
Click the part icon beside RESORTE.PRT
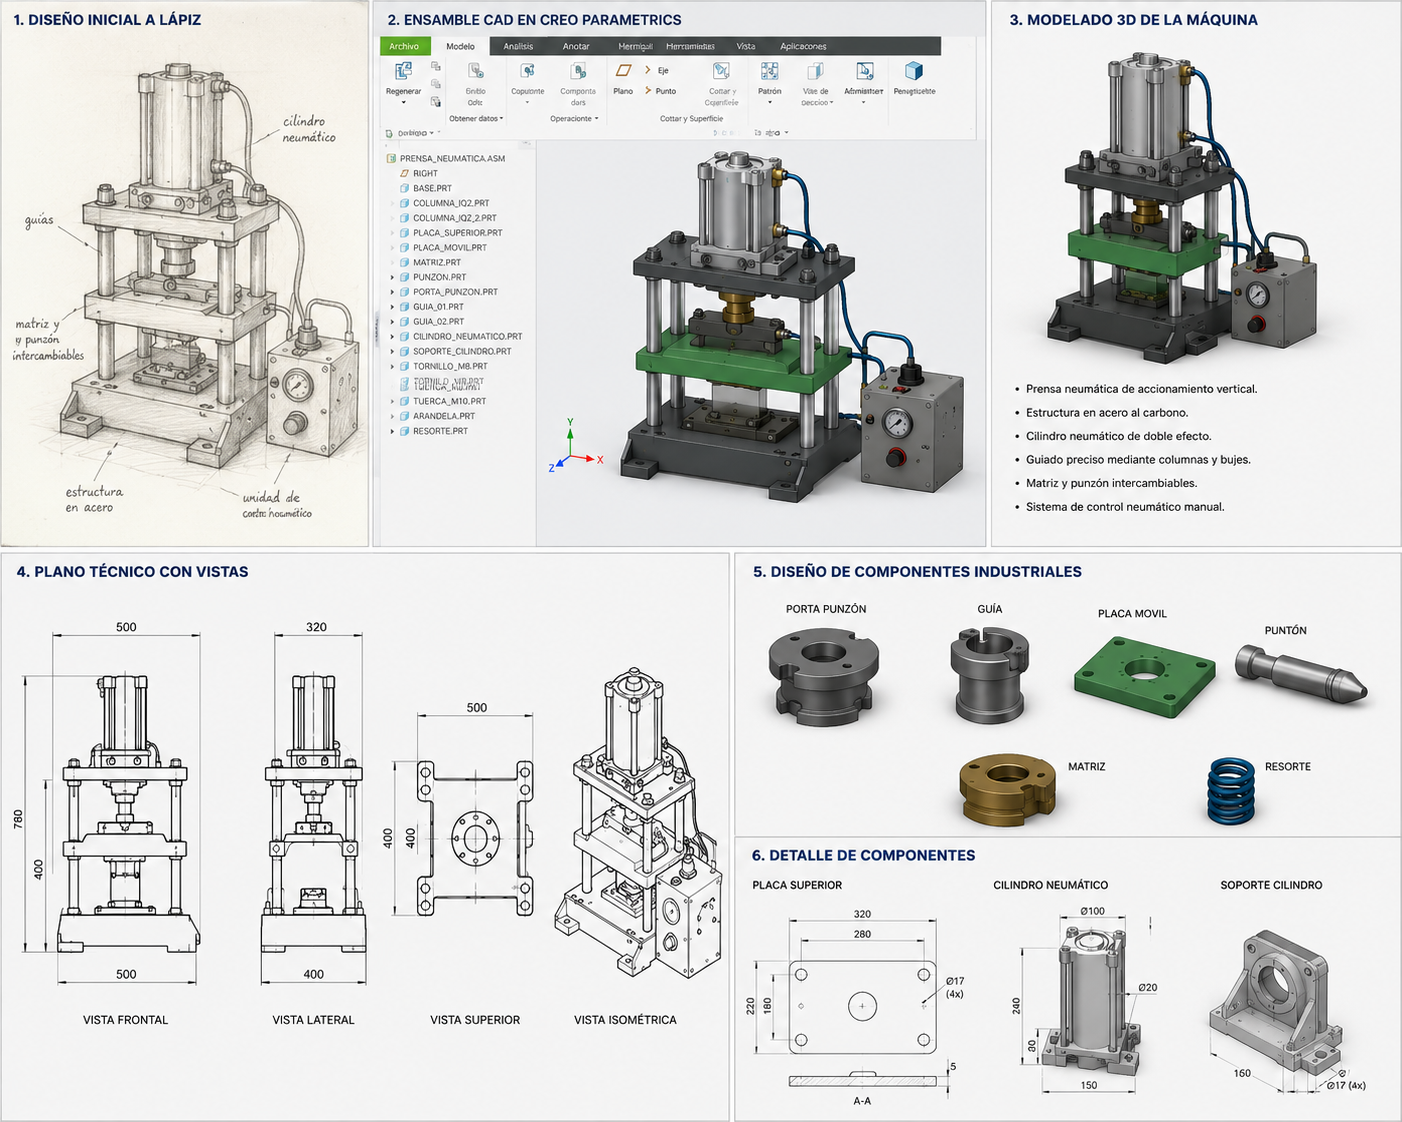coord(405,431)
